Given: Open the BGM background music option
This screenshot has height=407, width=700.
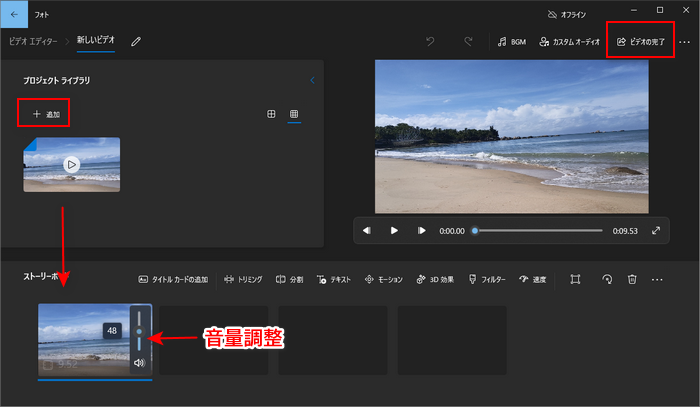Looking at the screenshot, I should coord(511,42).
